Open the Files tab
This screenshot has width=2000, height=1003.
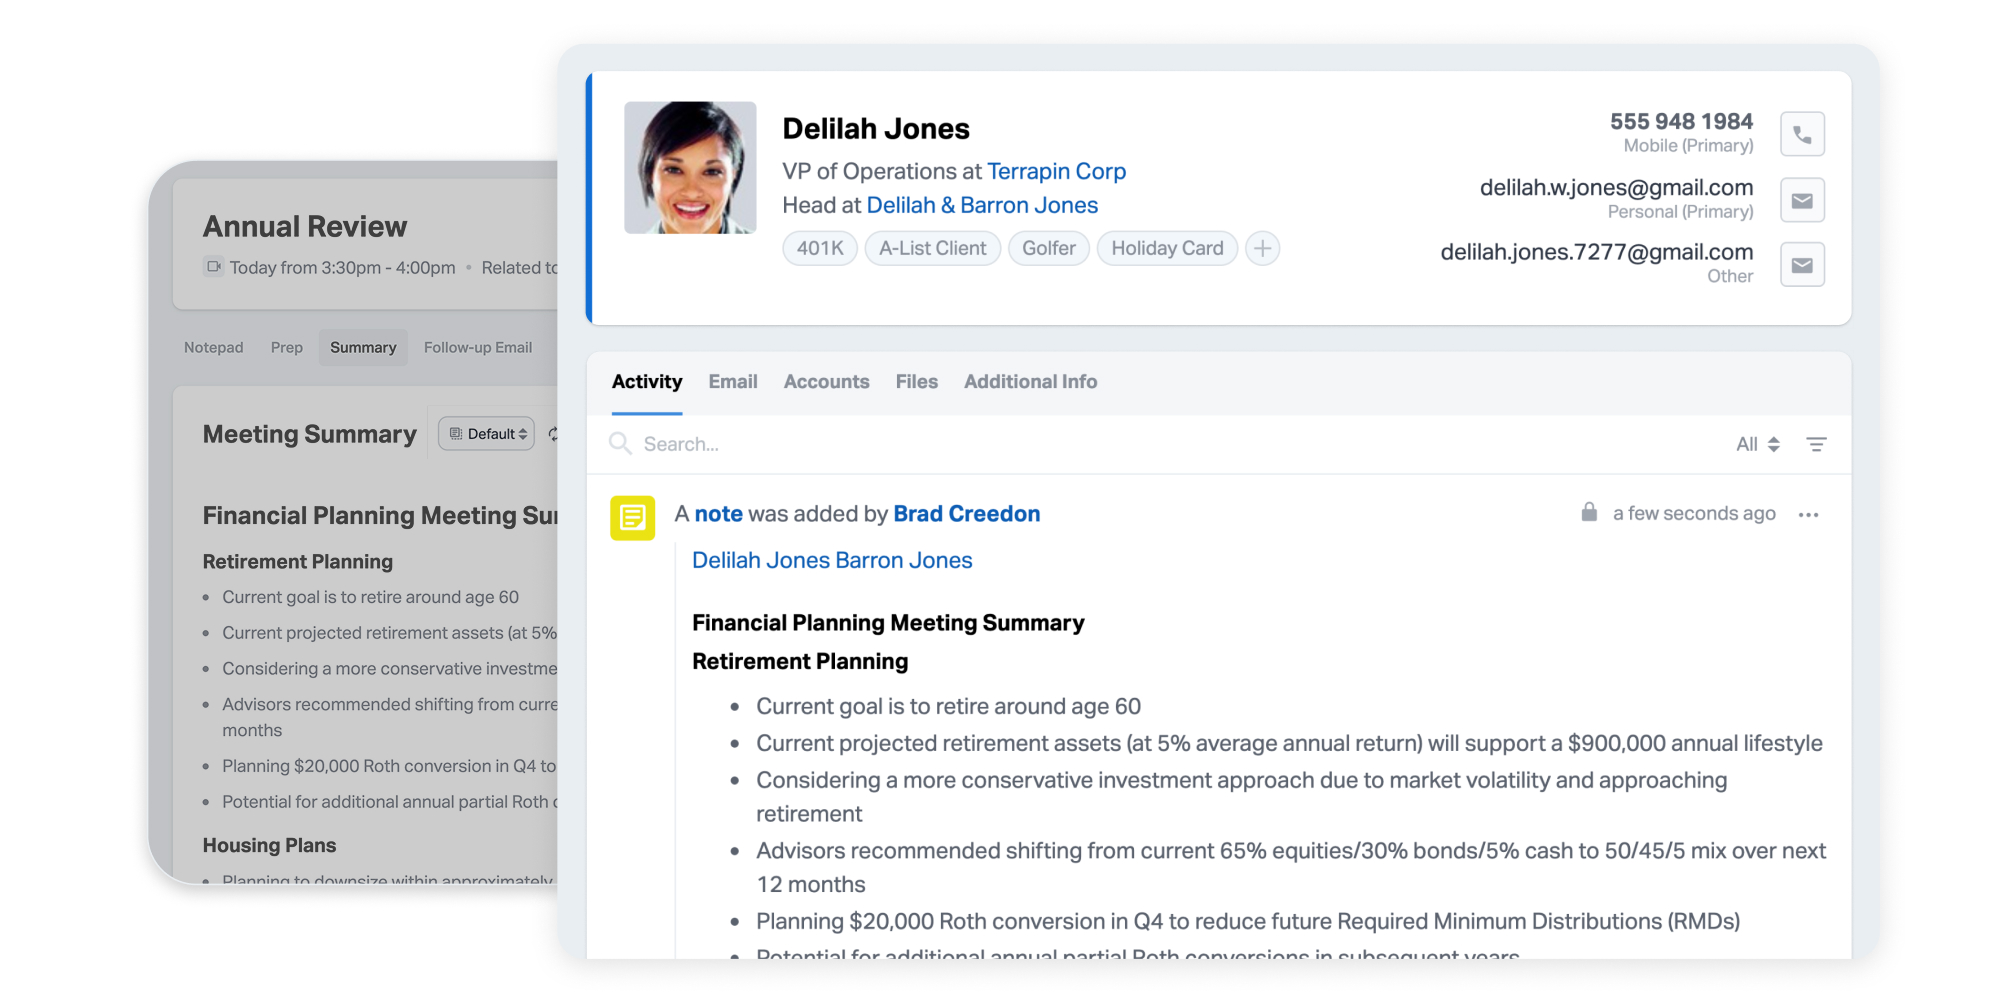[x=916, y=382]
